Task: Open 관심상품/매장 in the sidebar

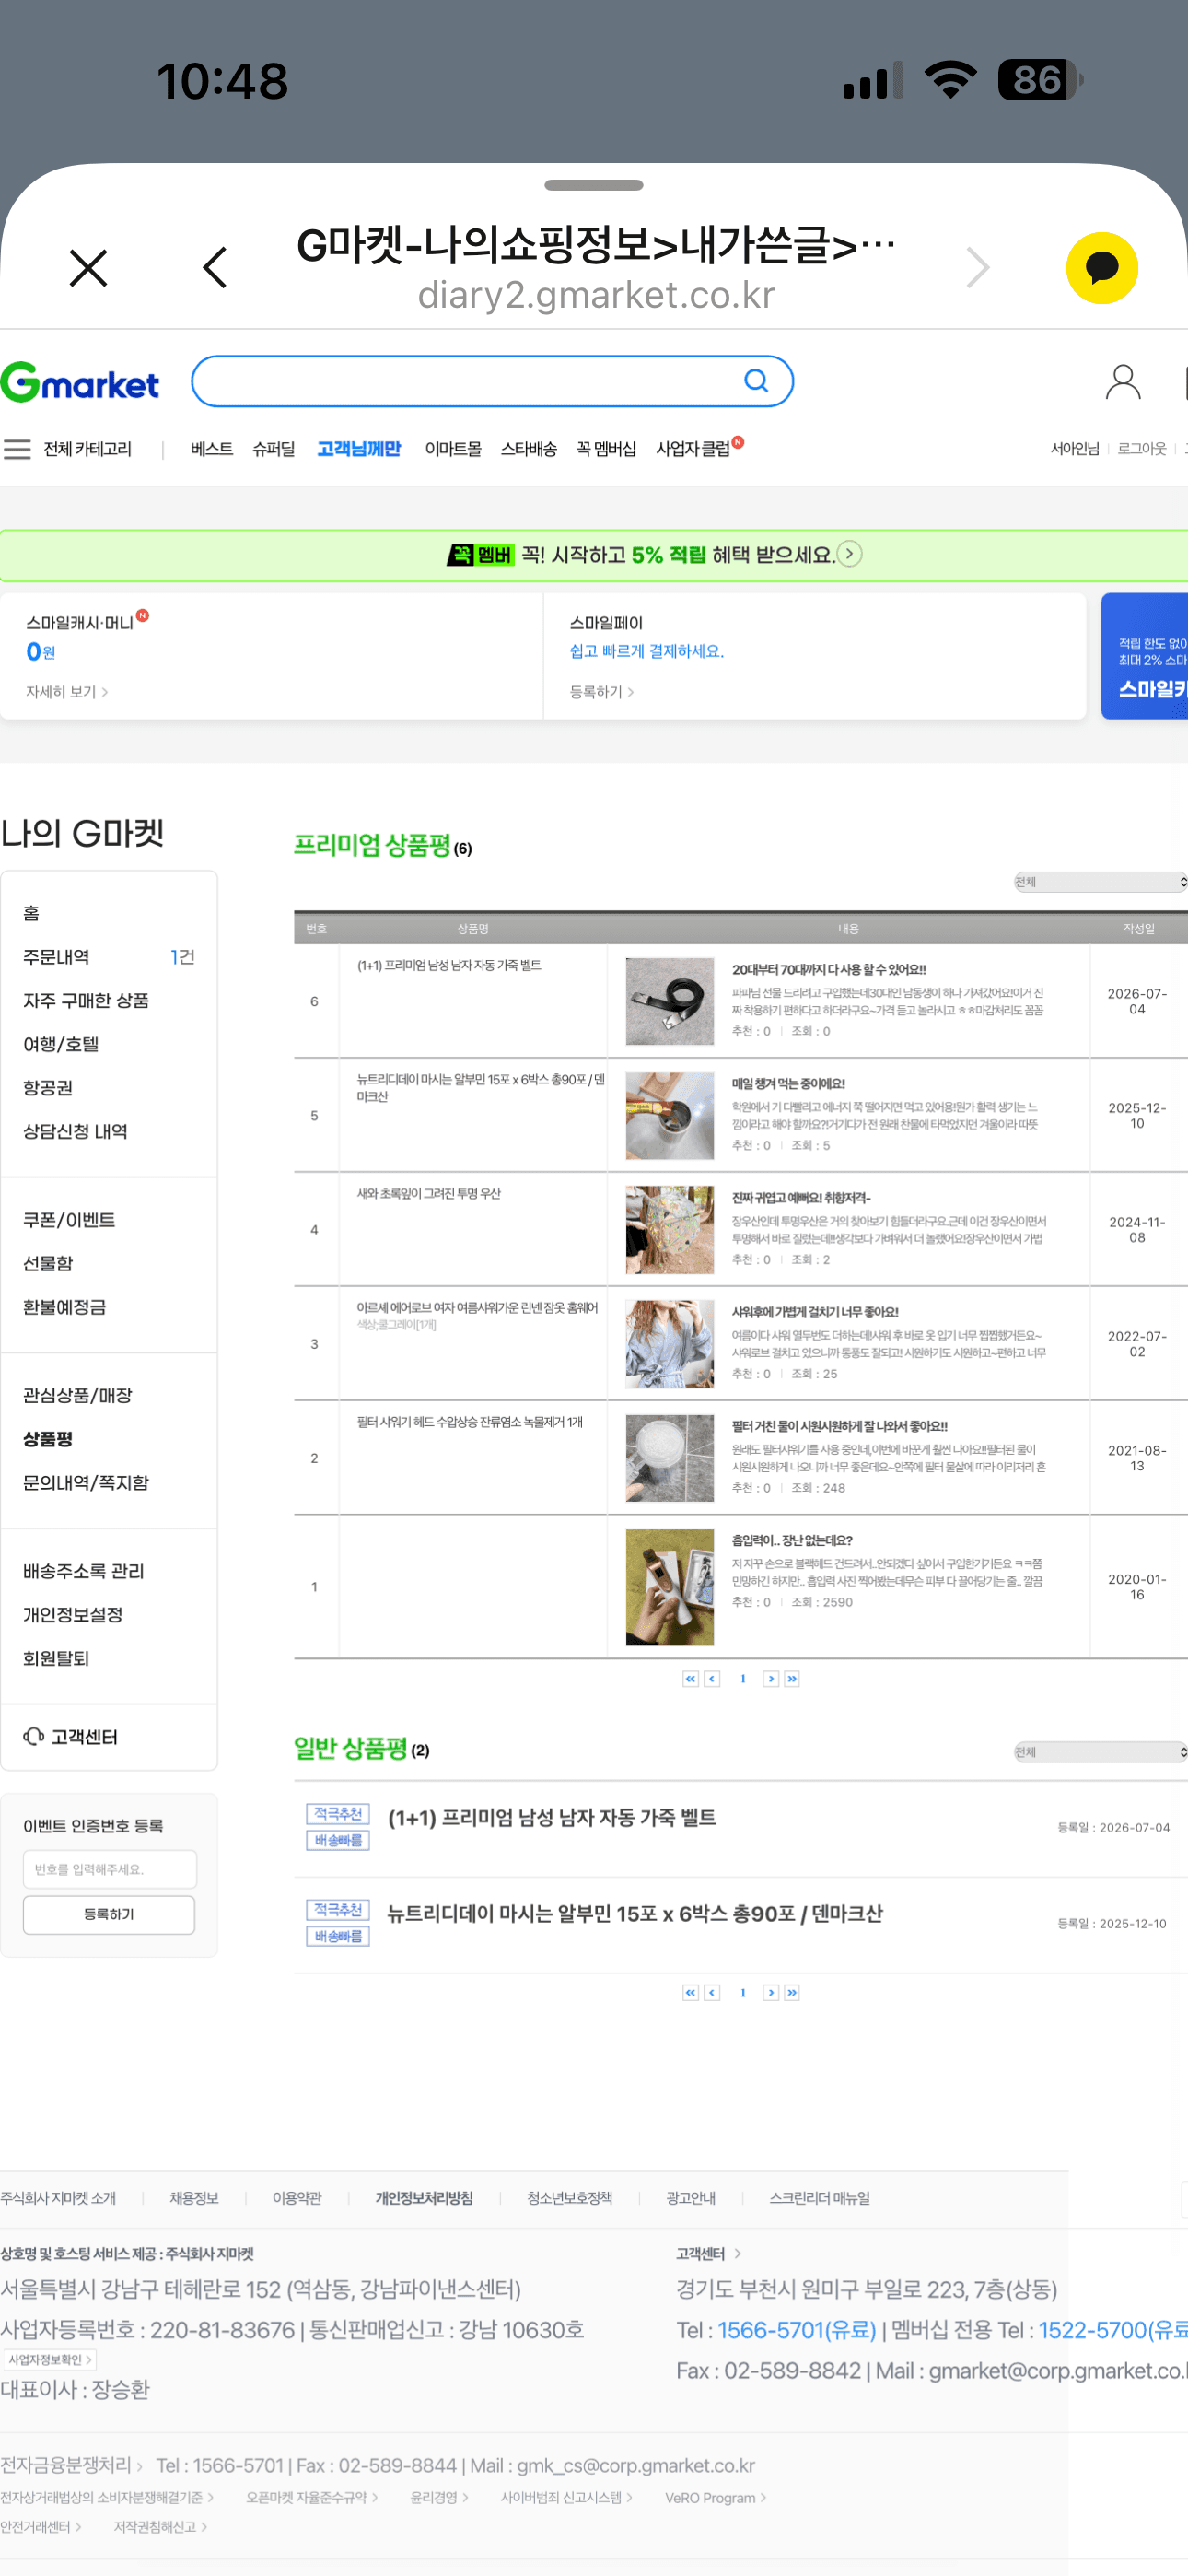Action: tap(78, 1395)
